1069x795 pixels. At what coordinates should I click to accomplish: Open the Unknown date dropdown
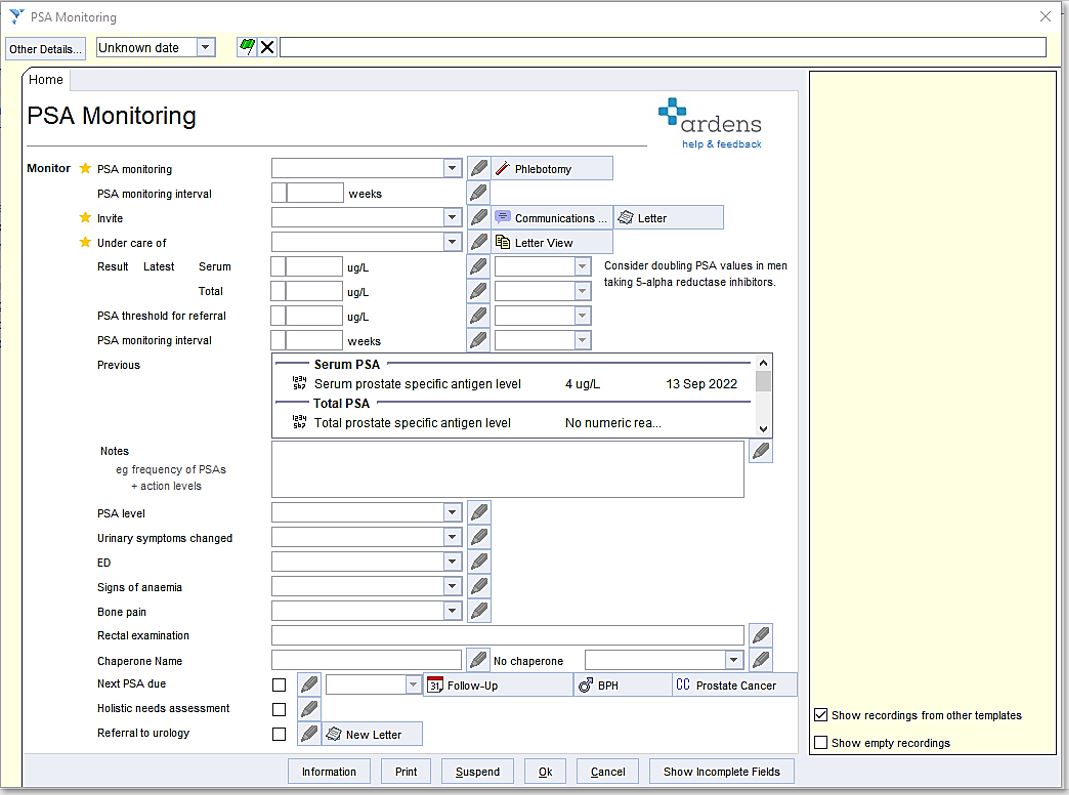tap(205, 47)
